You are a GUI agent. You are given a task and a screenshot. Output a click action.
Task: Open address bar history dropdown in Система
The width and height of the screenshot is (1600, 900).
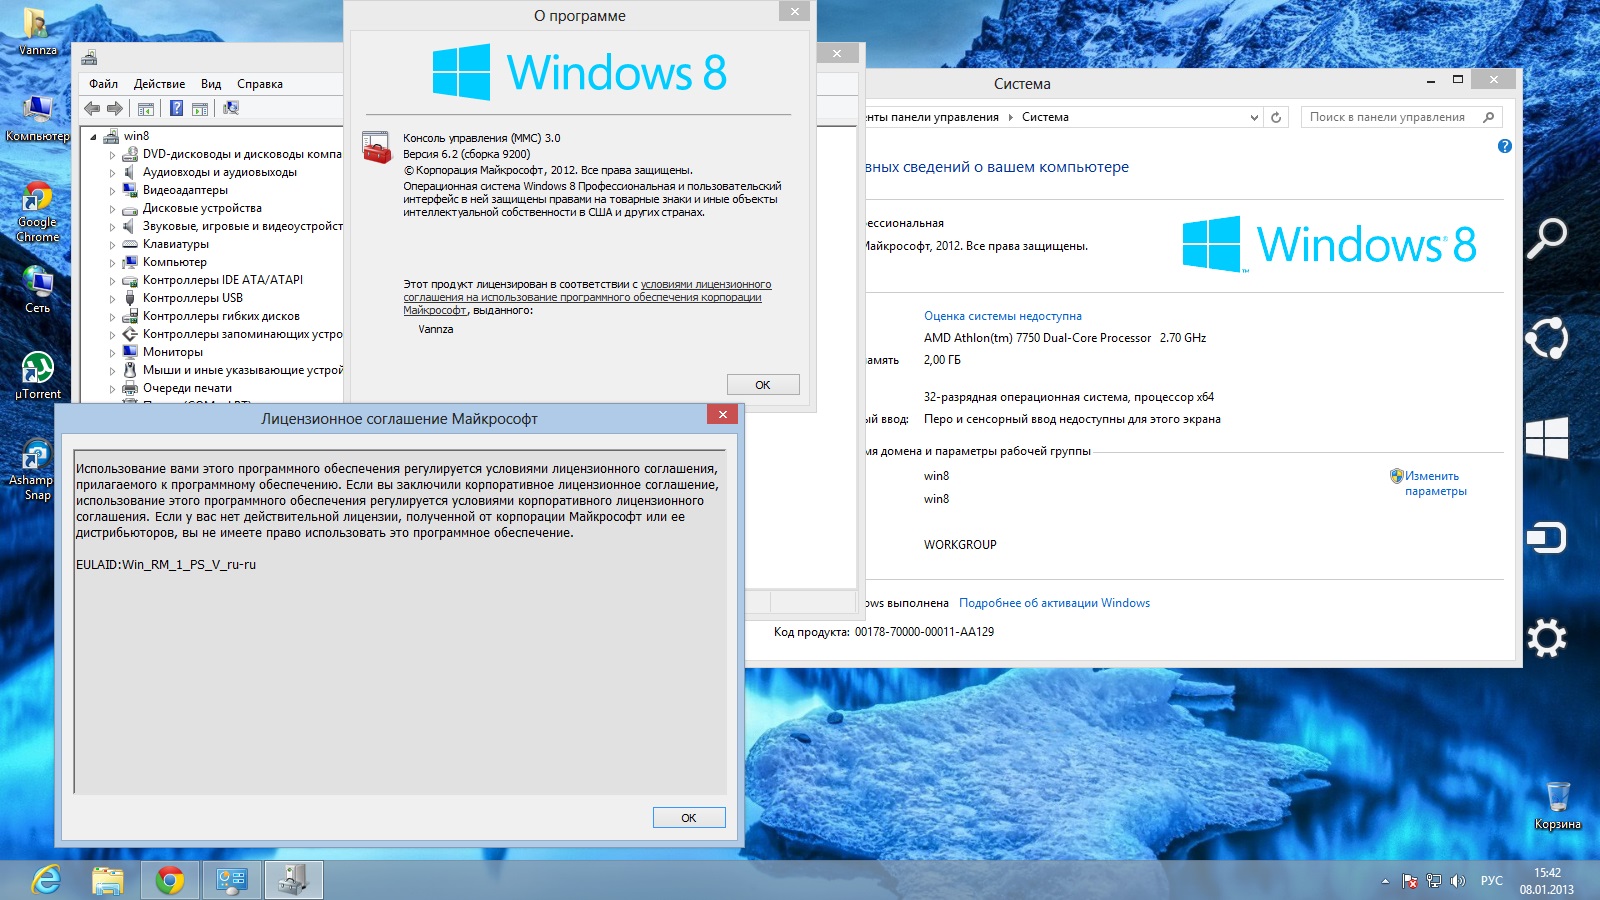(x=1254, y=118)
